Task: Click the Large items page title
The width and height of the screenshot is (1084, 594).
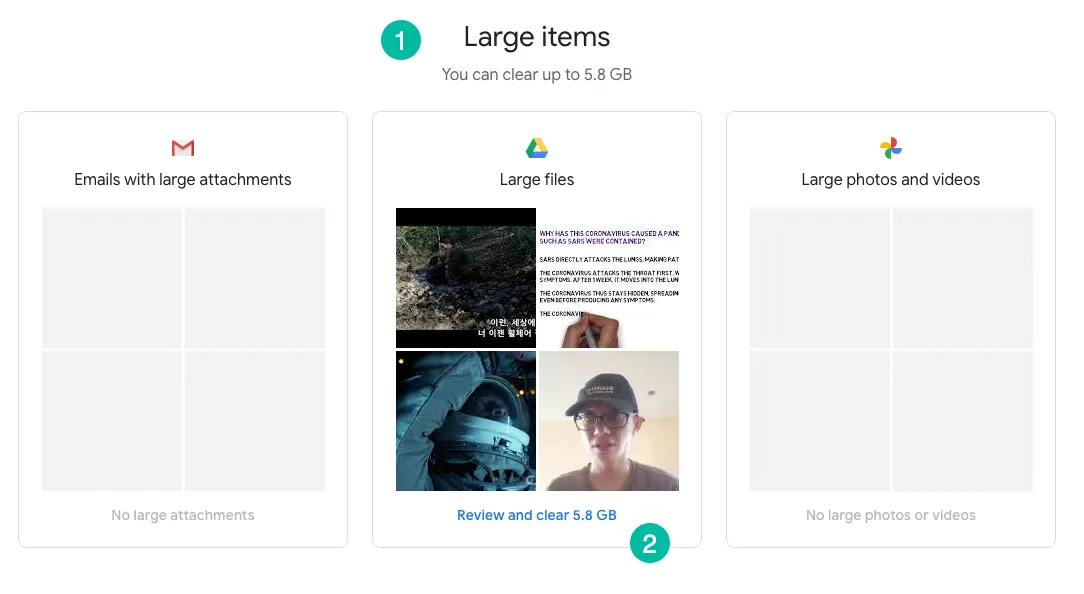Action: [536, 37]
